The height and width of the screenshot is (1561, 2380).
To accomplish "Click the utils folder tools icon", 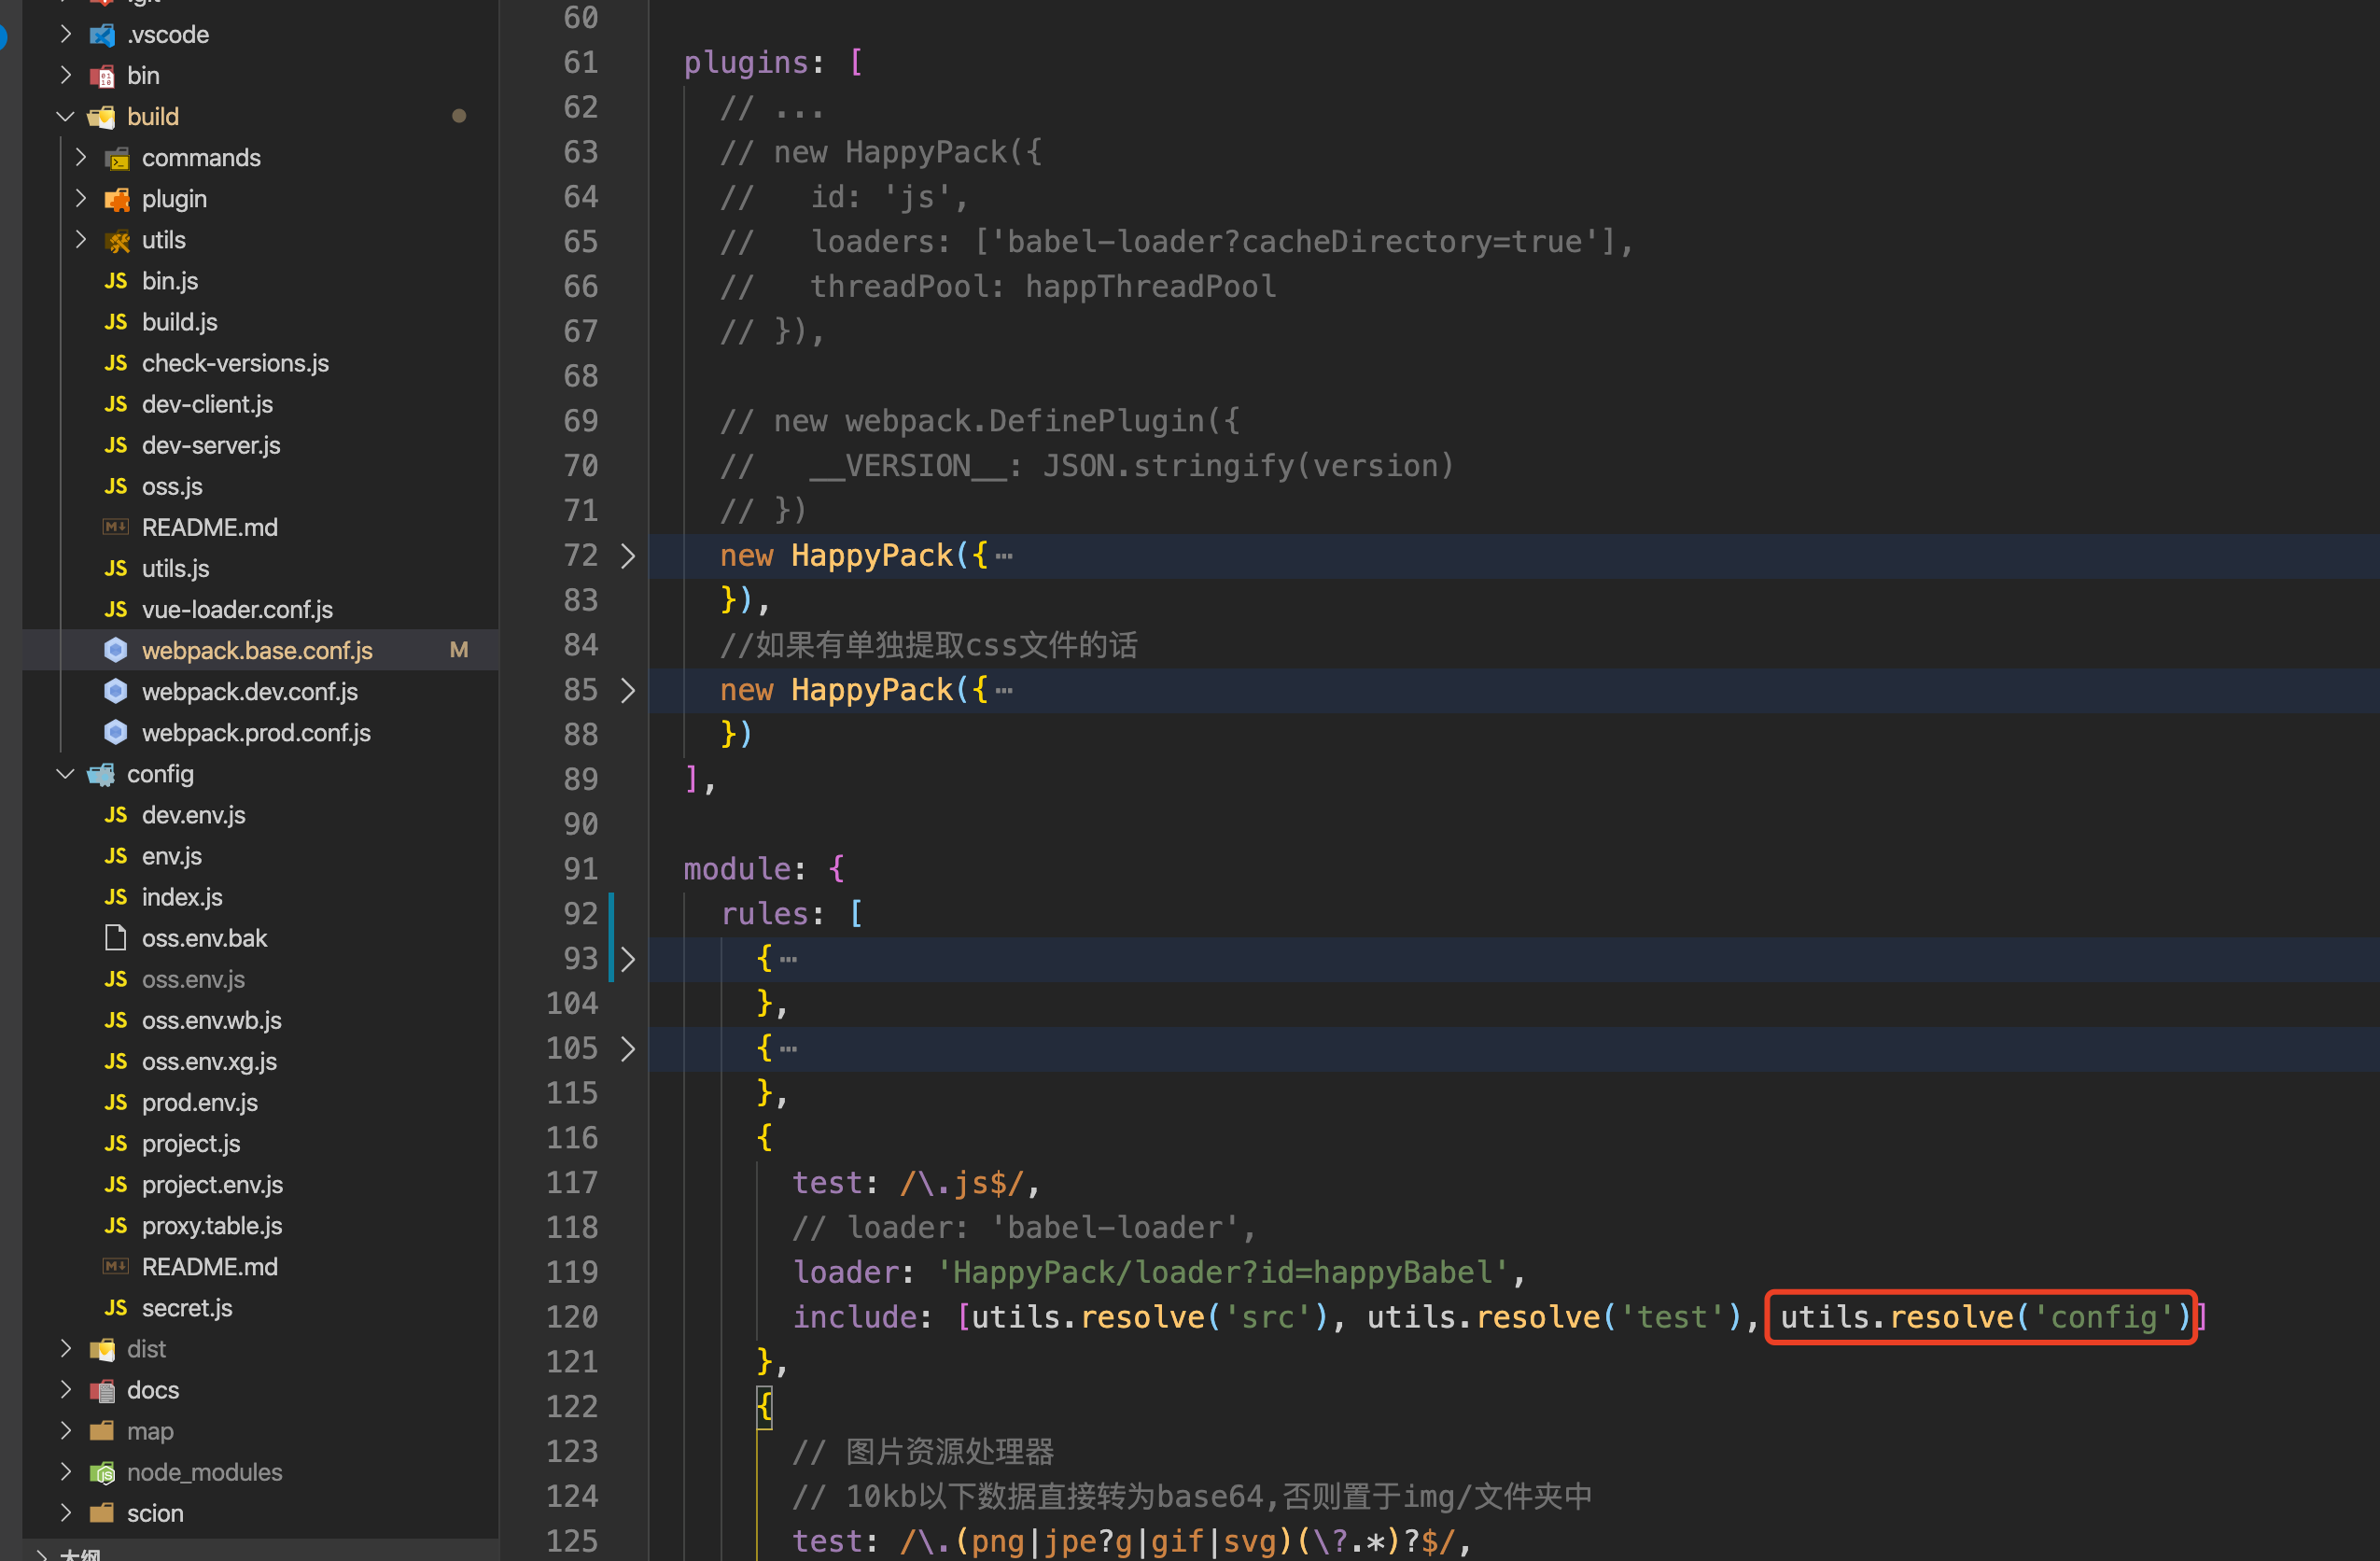I will [117, 240].
